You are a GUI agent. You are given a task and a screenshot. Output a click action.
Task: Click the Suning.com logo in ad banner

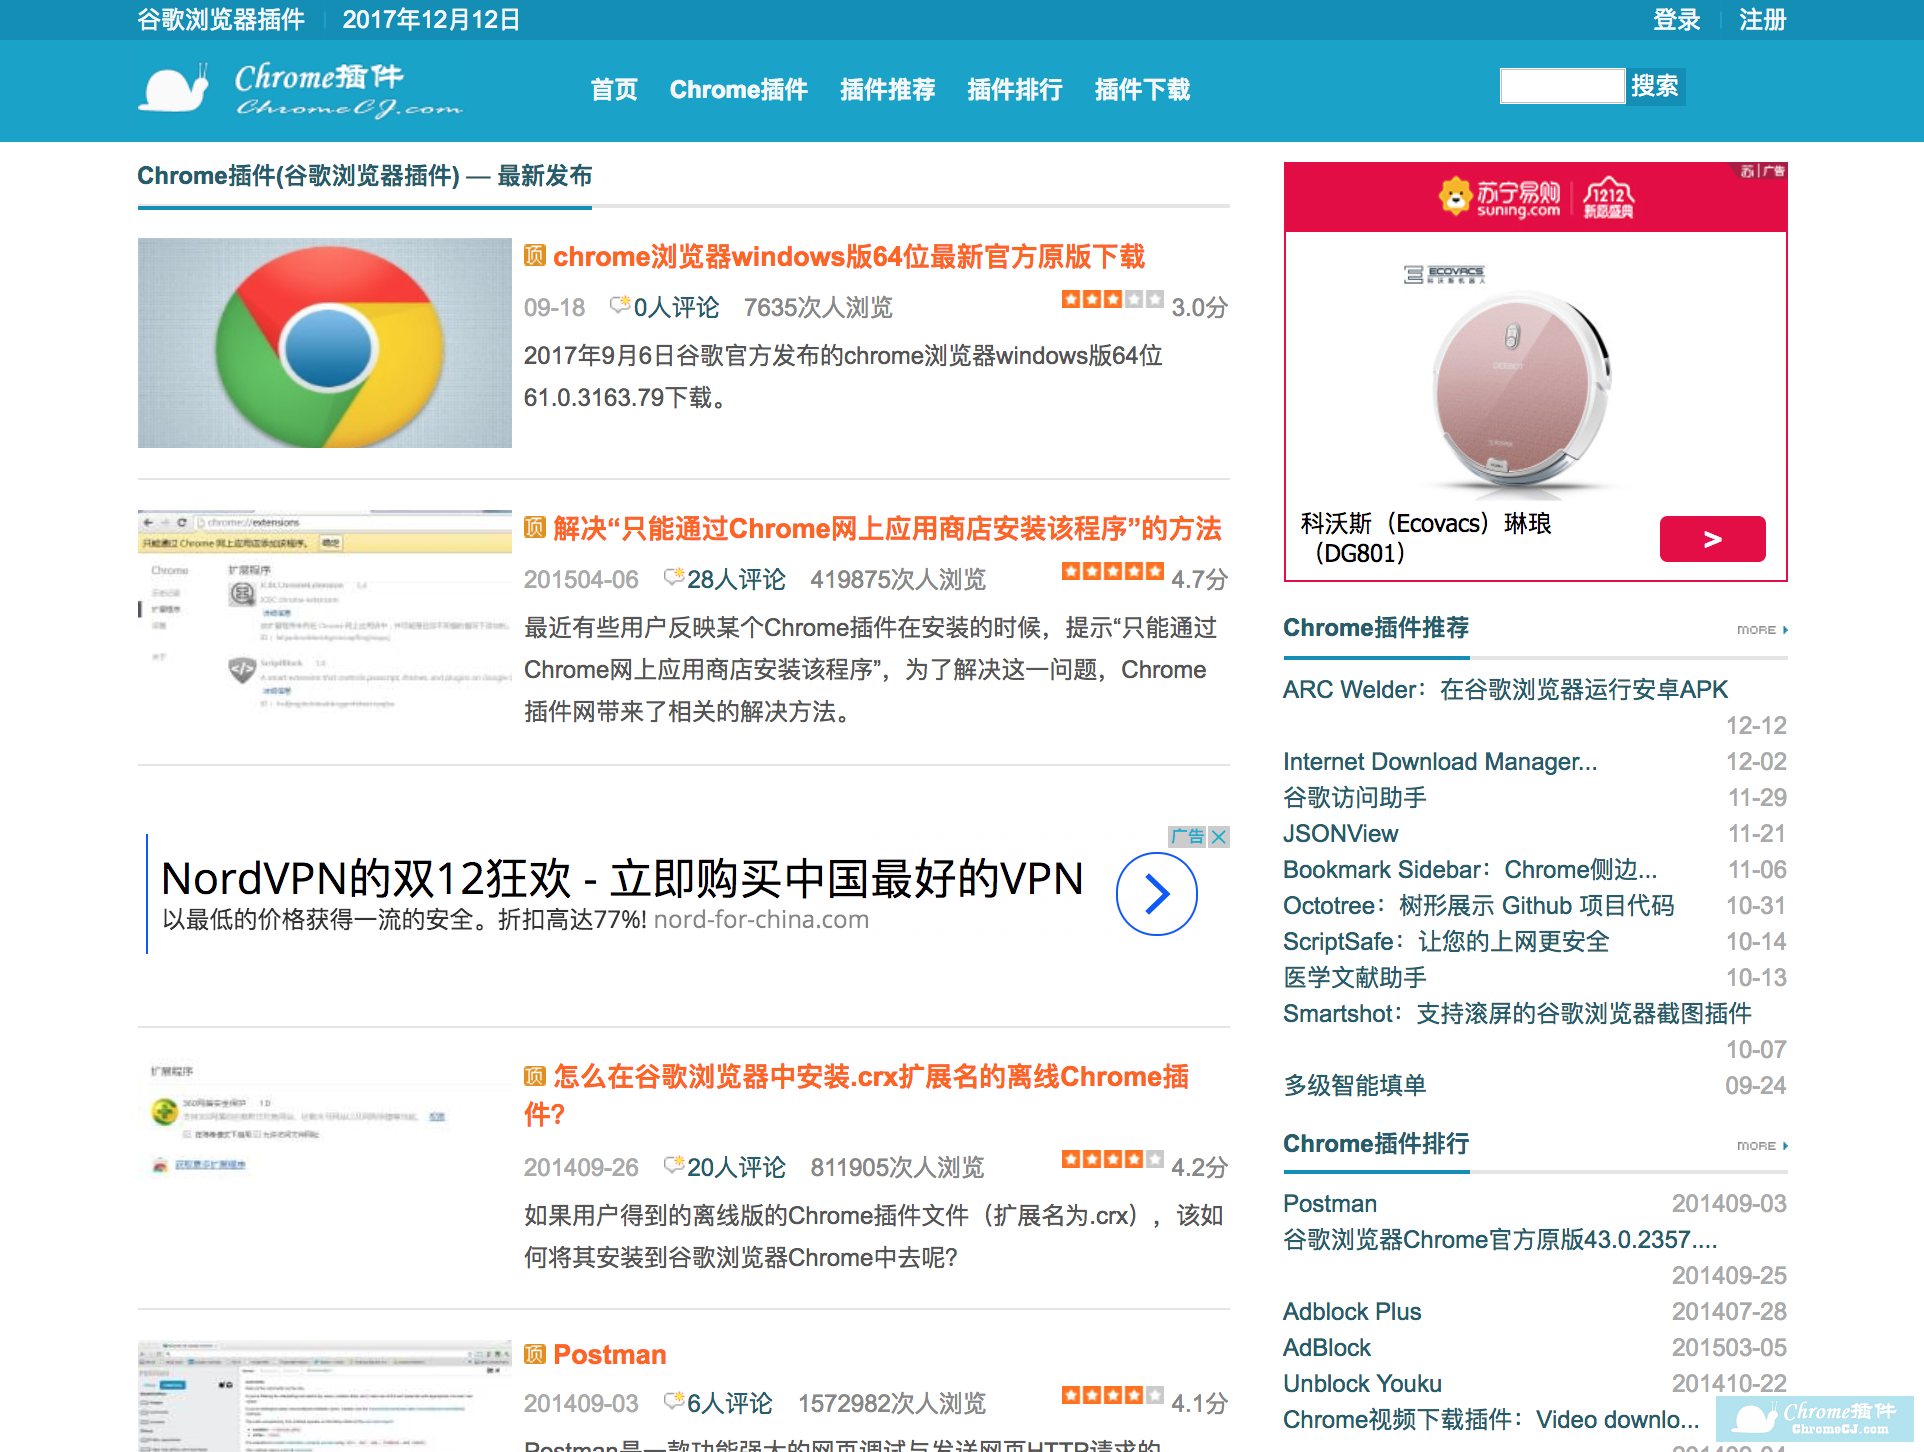[x=1499, y=197]
